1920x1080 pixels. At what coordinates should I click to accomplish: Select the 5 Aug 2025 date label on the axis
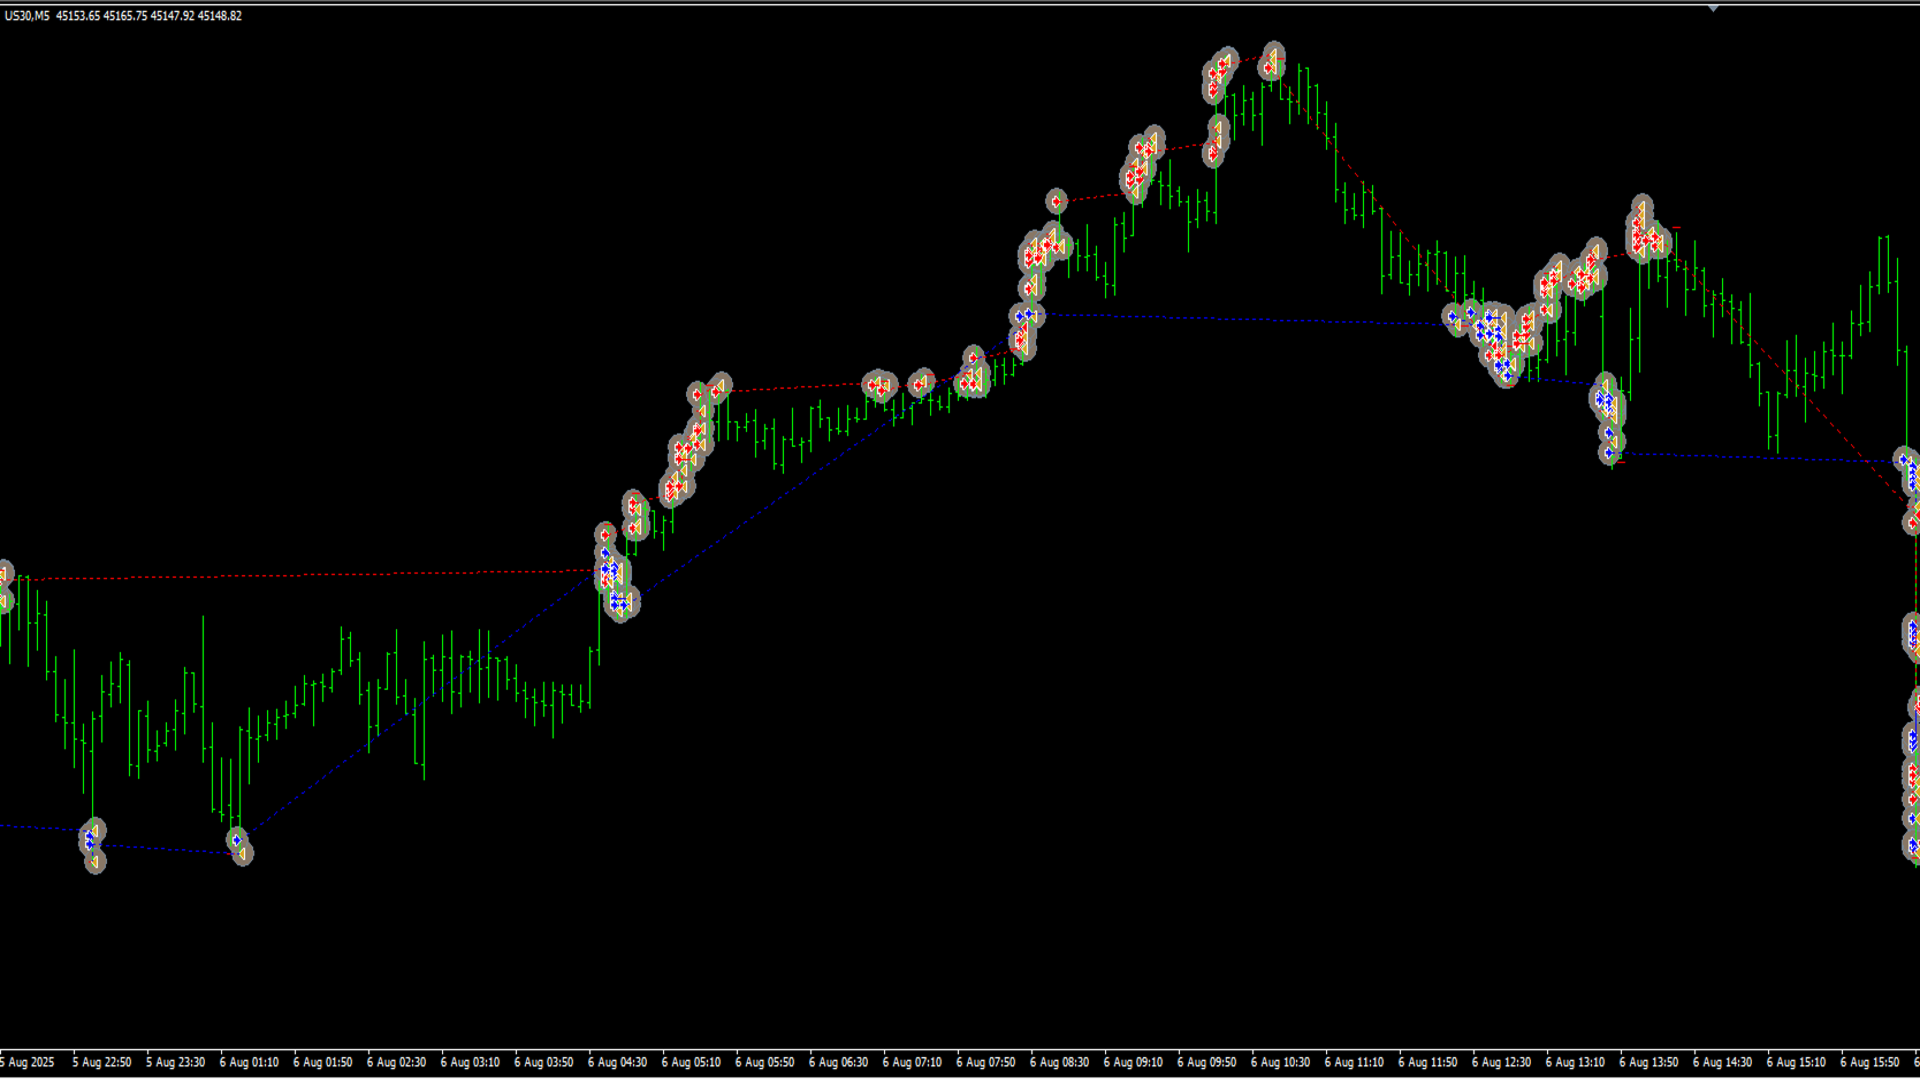coord(25,1062)
